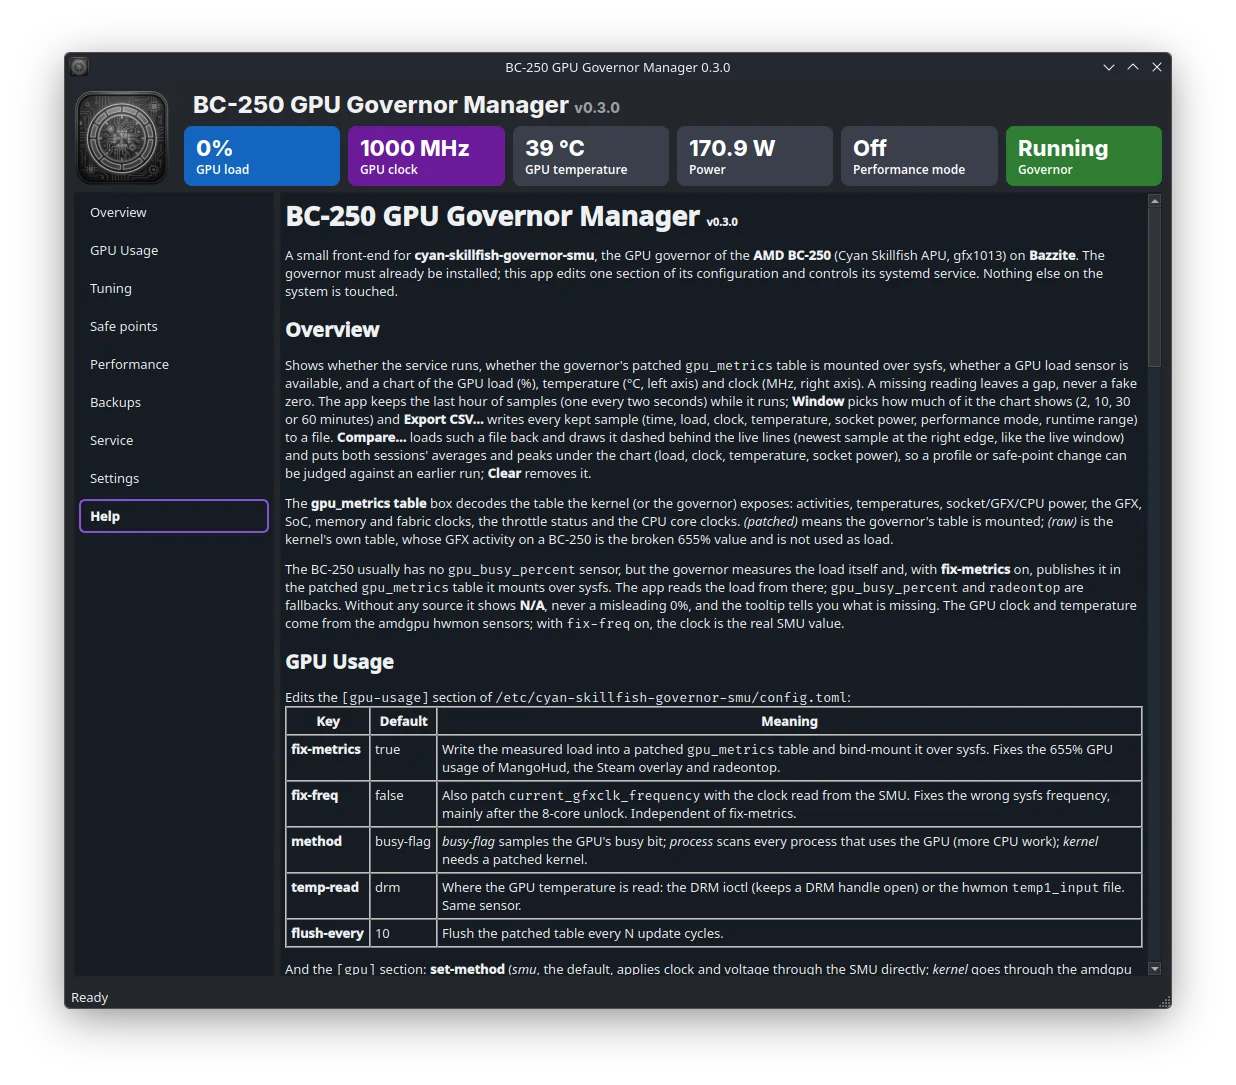Click the 39 °C GPU temperature card
Viewport: 1236px width, 1085px height.
pos(591,156)
